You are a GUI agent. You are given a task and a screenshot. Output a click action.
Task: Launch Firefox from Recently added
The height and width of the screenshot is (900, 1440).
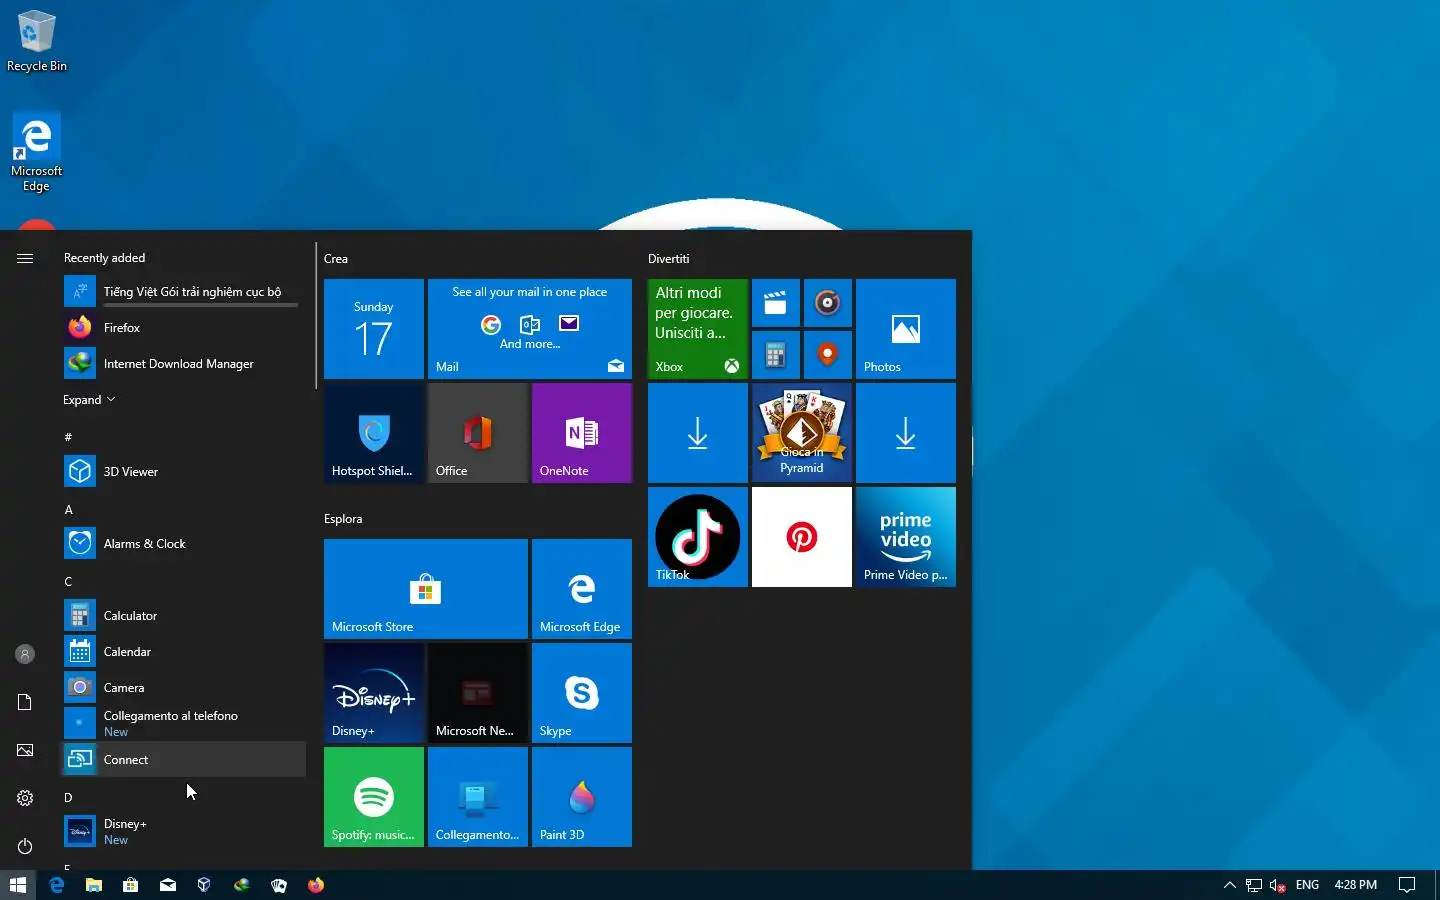(184, 328)
